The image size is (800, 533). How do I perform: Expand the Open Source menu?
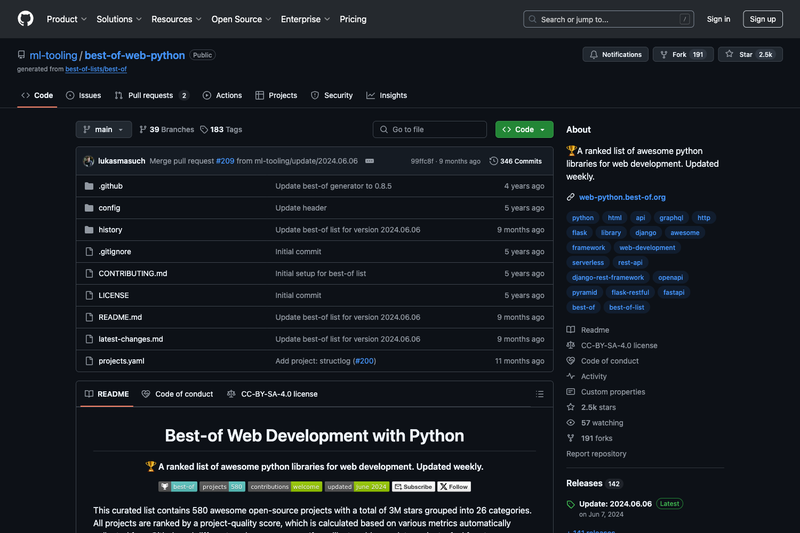(x=241, y=19)
